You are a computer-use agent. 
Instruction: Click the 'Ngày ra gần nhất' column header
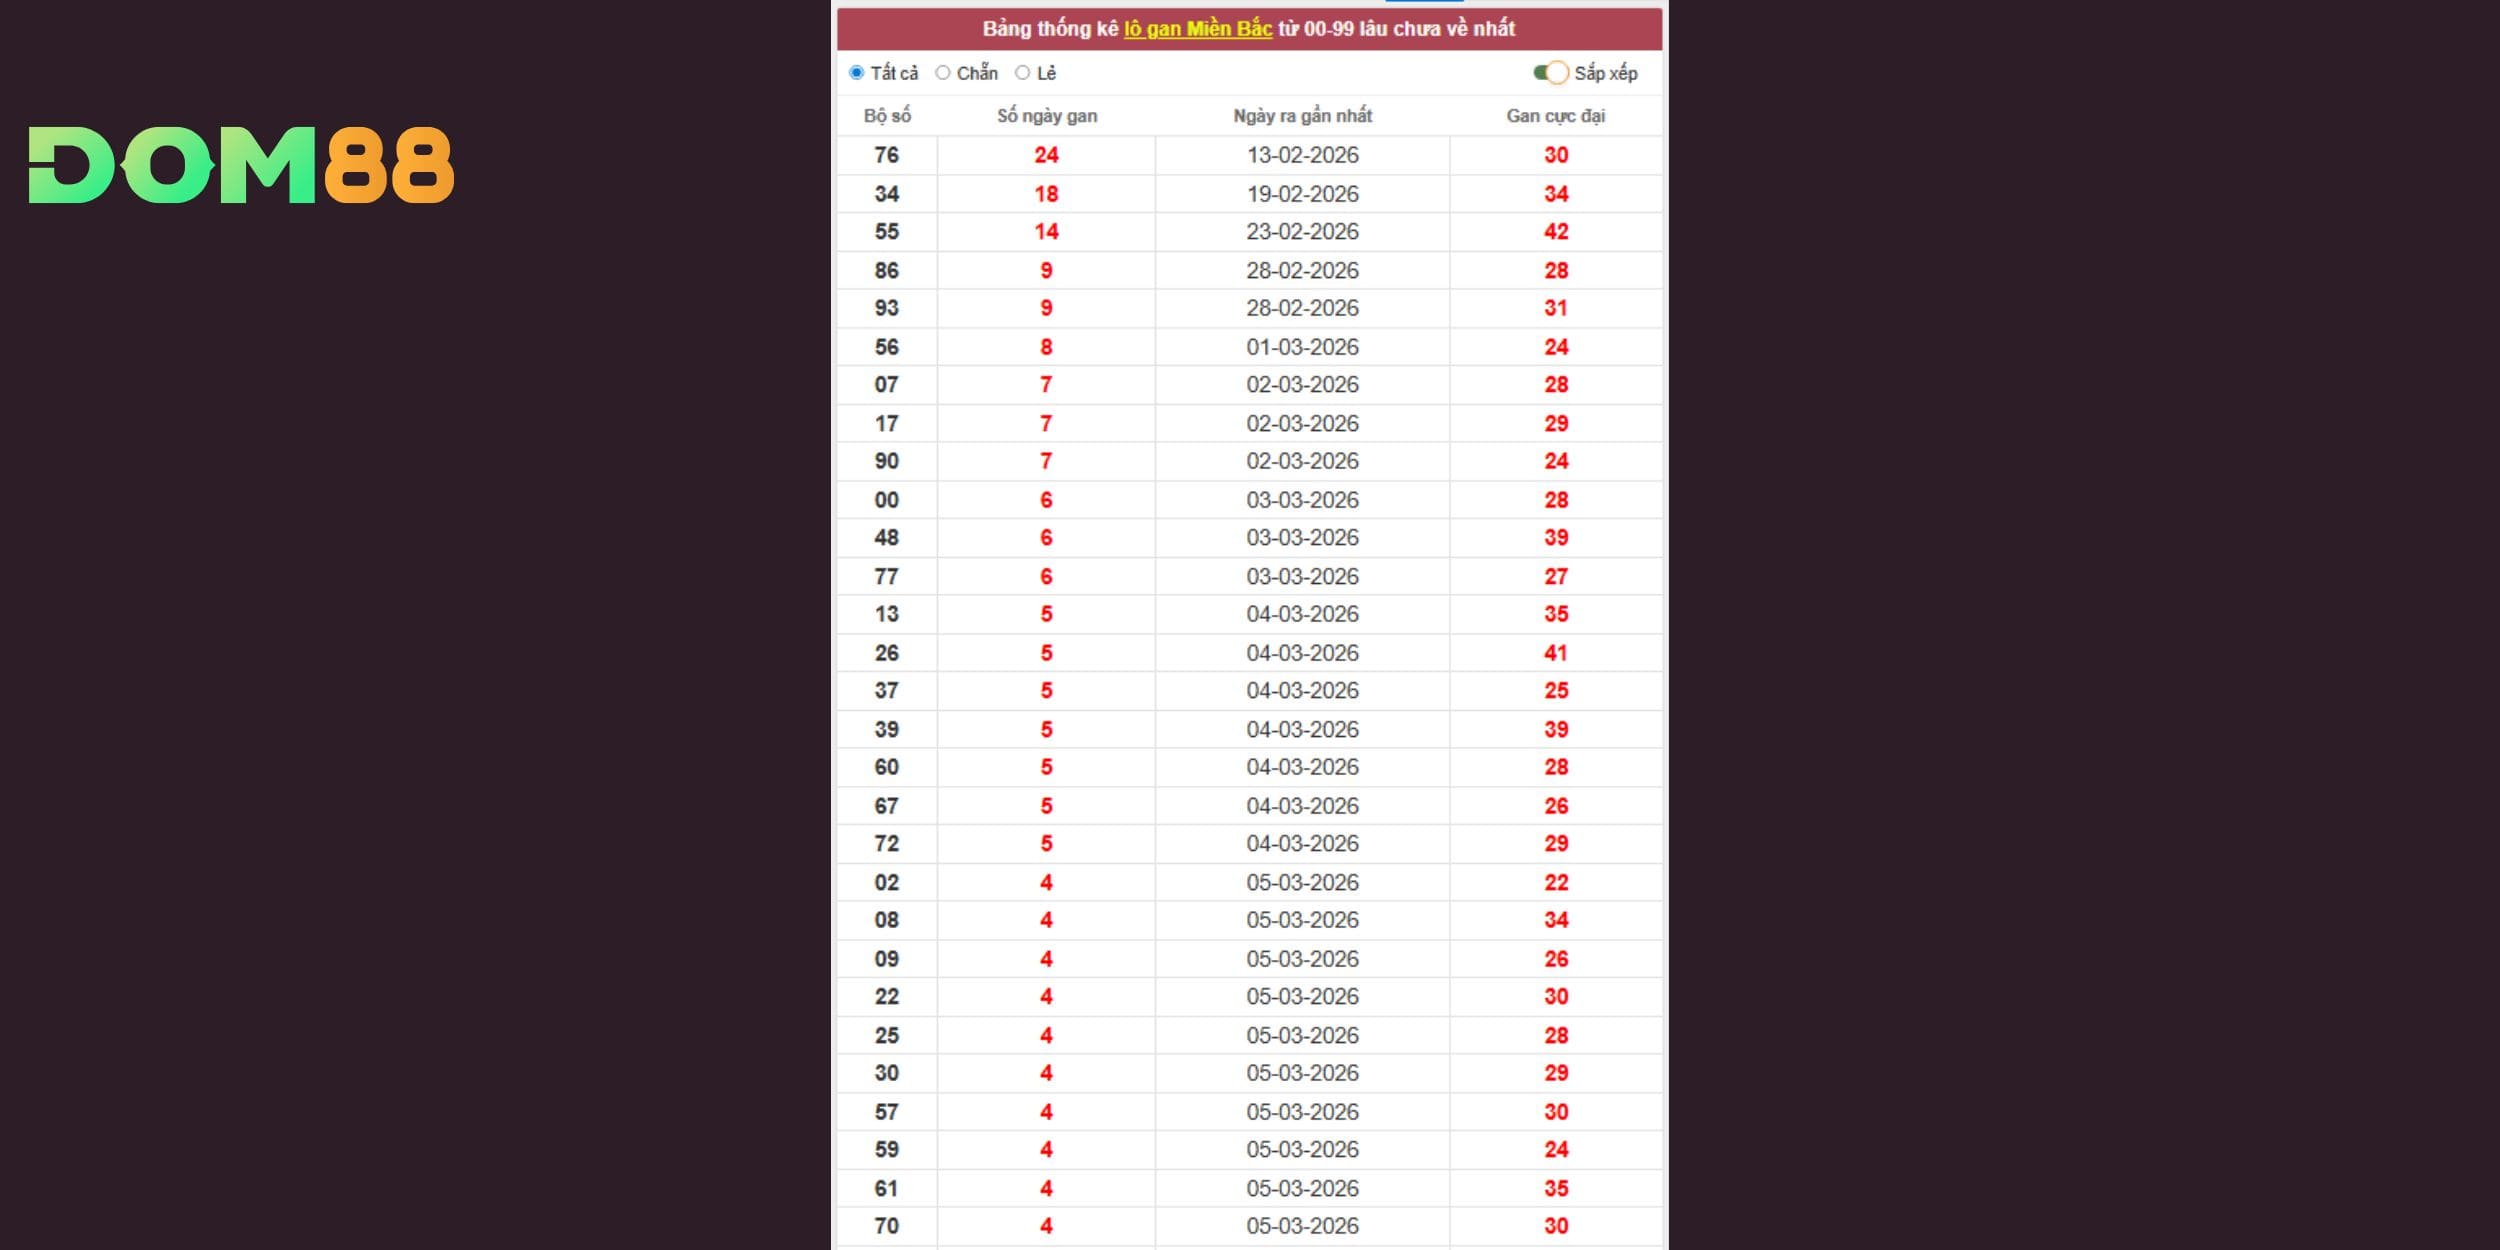pos(1302,116)
